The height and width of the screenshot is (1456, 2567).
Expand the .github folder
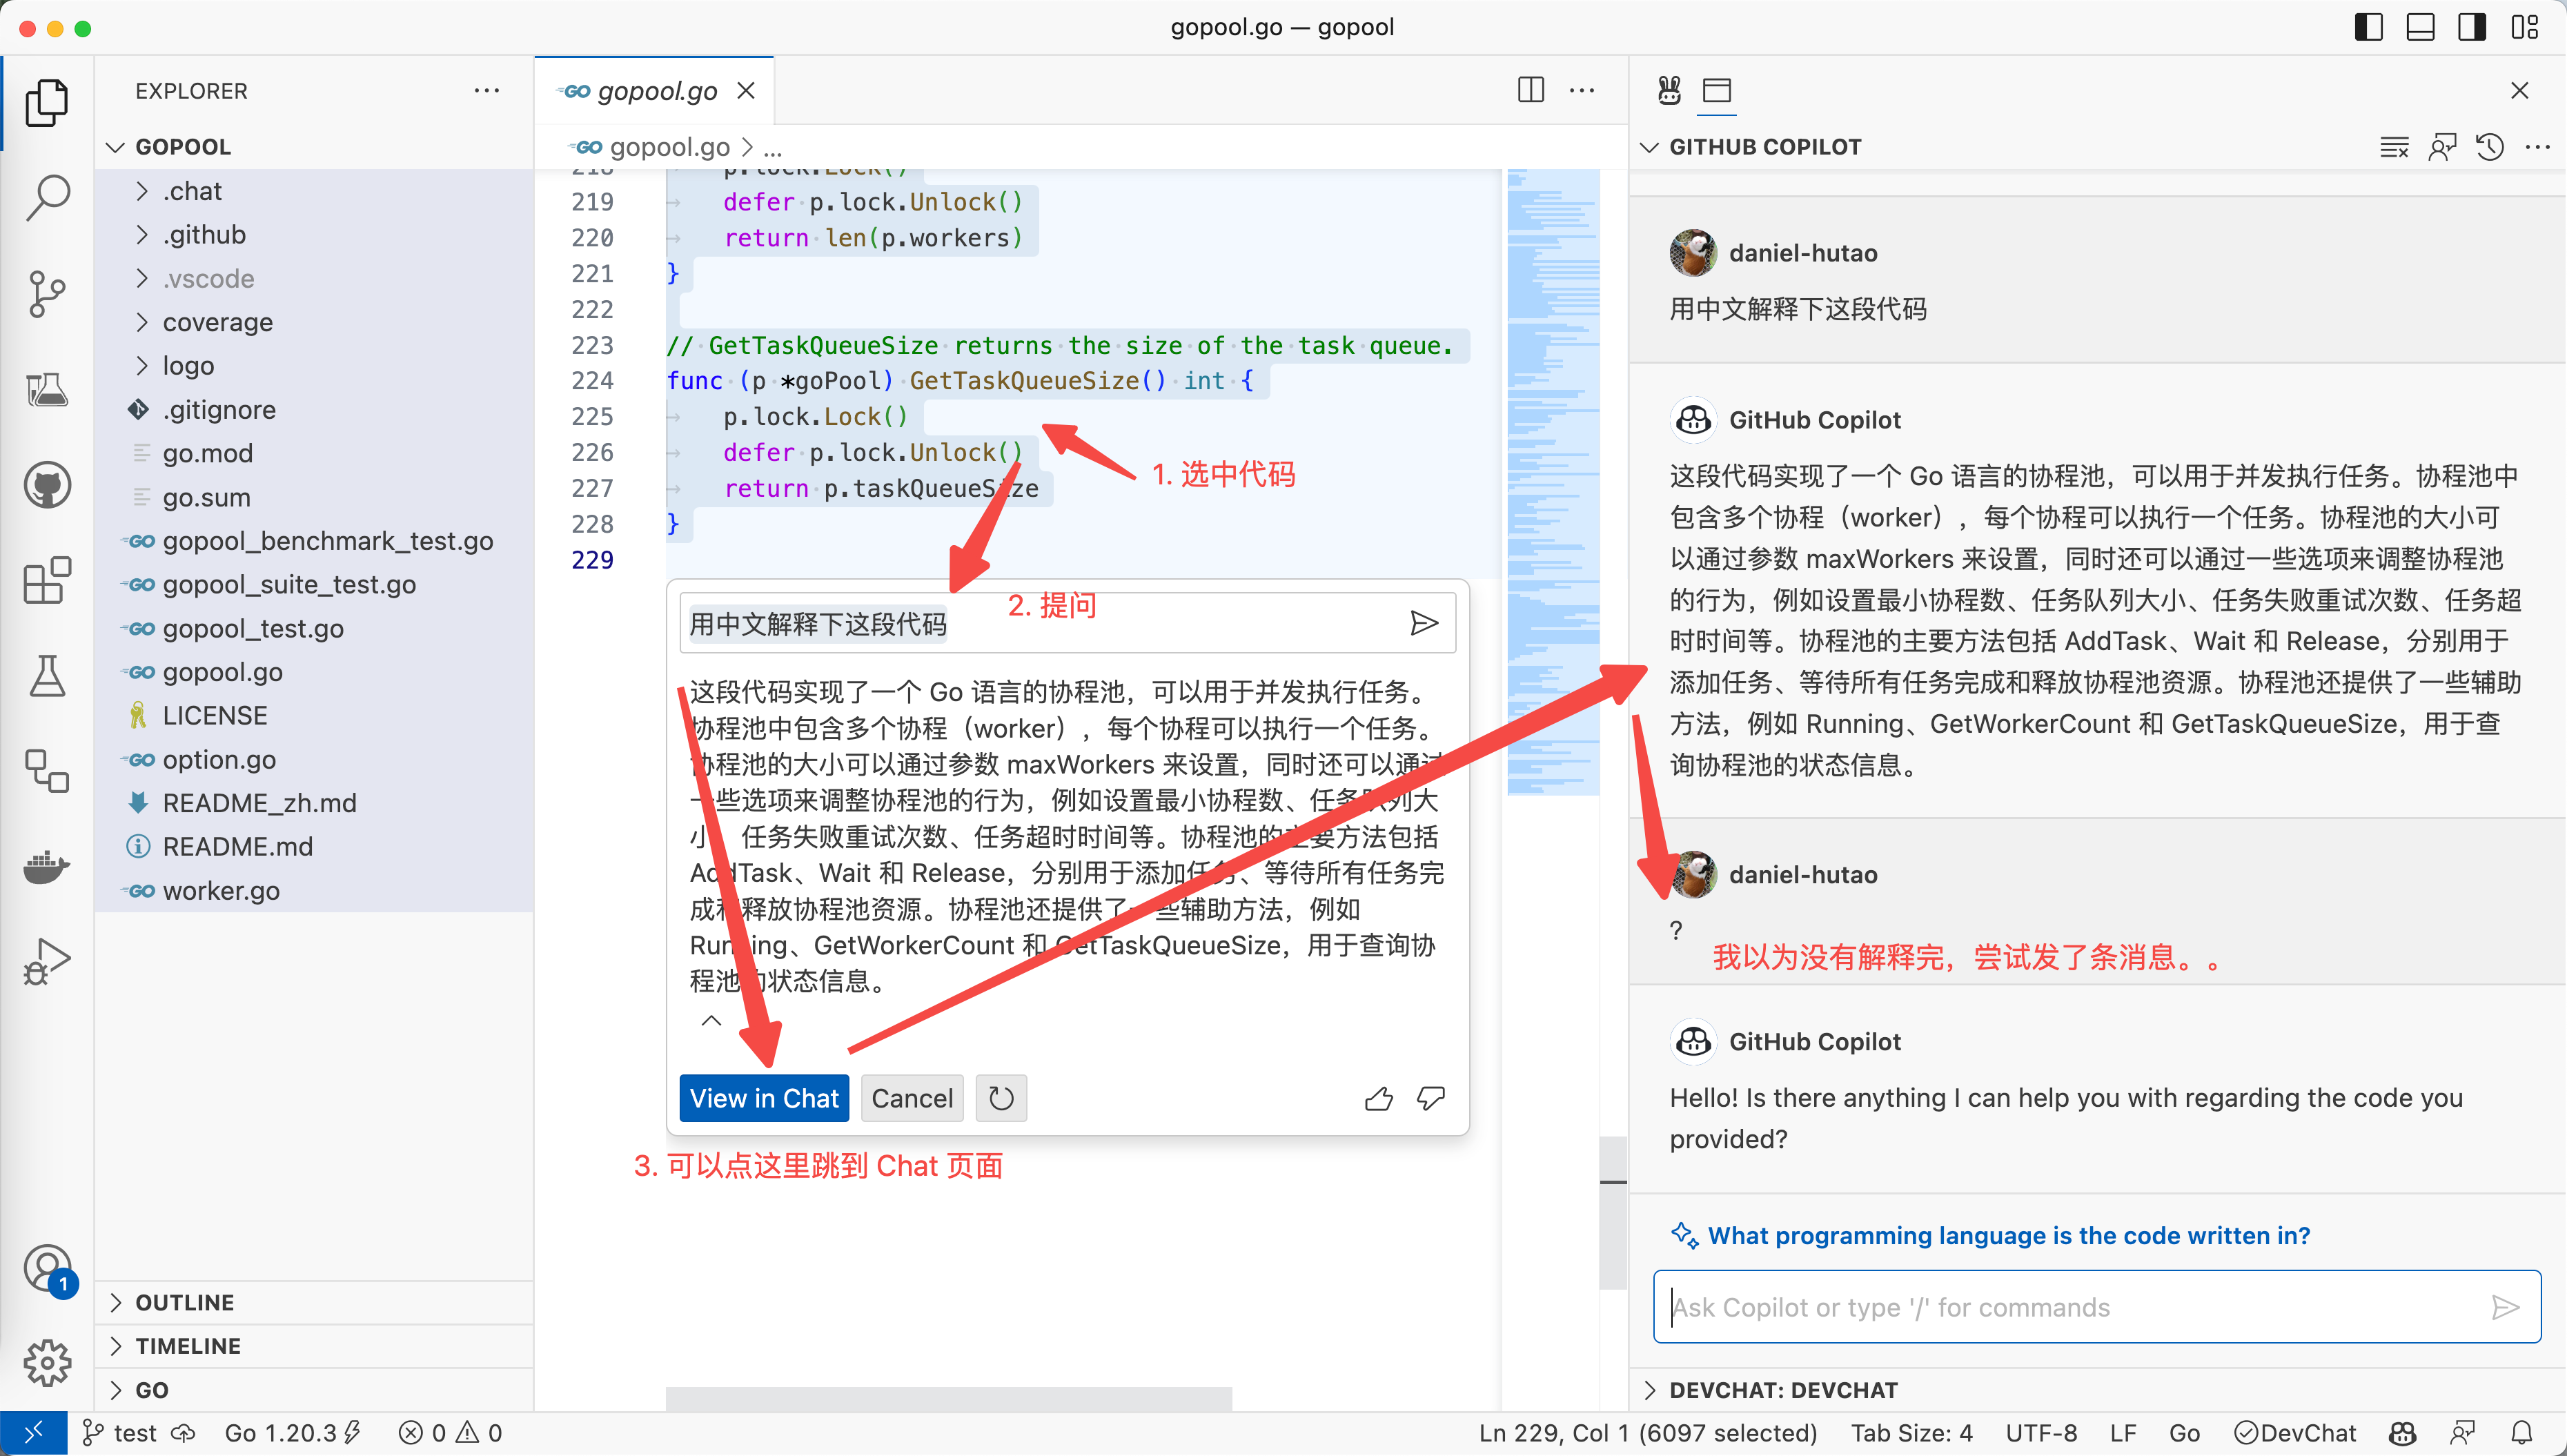click(x=314, y=235)
